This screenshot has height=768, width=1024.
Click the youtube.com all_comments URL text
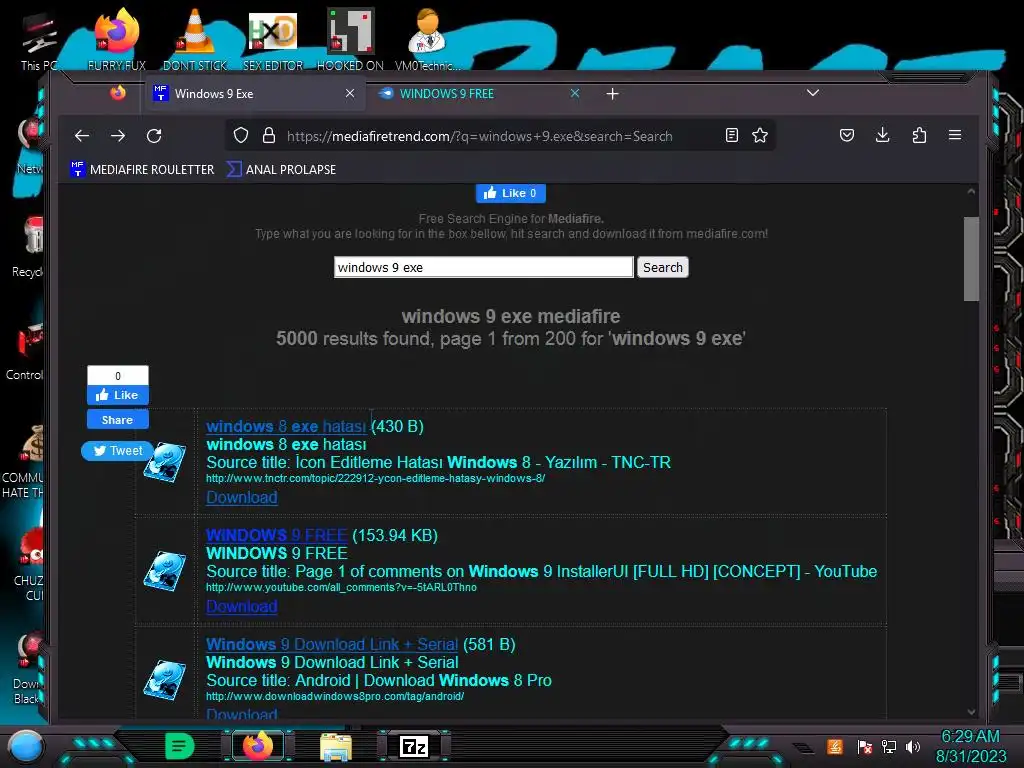coord(341,587)
